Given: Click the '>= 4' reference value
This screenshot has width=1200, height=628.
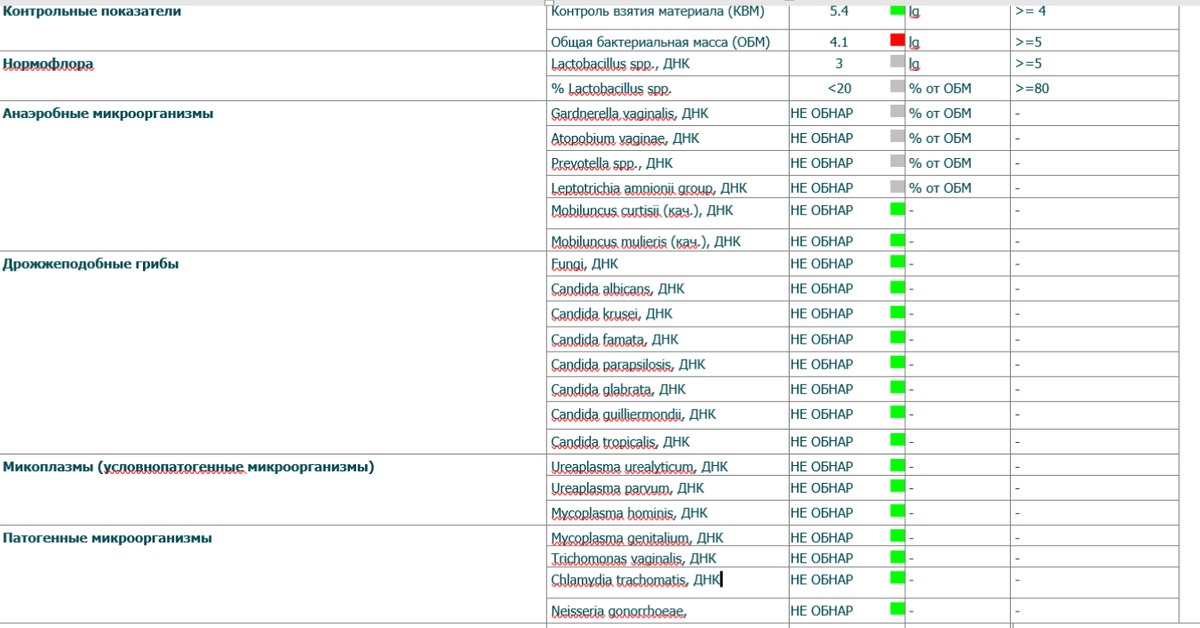Looking at the screenshot, I should 1030,12.
